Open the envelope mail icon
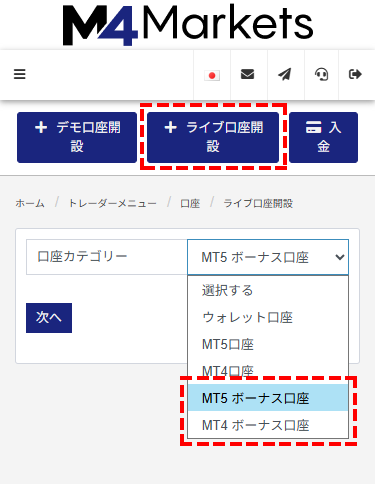 (x=247, y=74)
